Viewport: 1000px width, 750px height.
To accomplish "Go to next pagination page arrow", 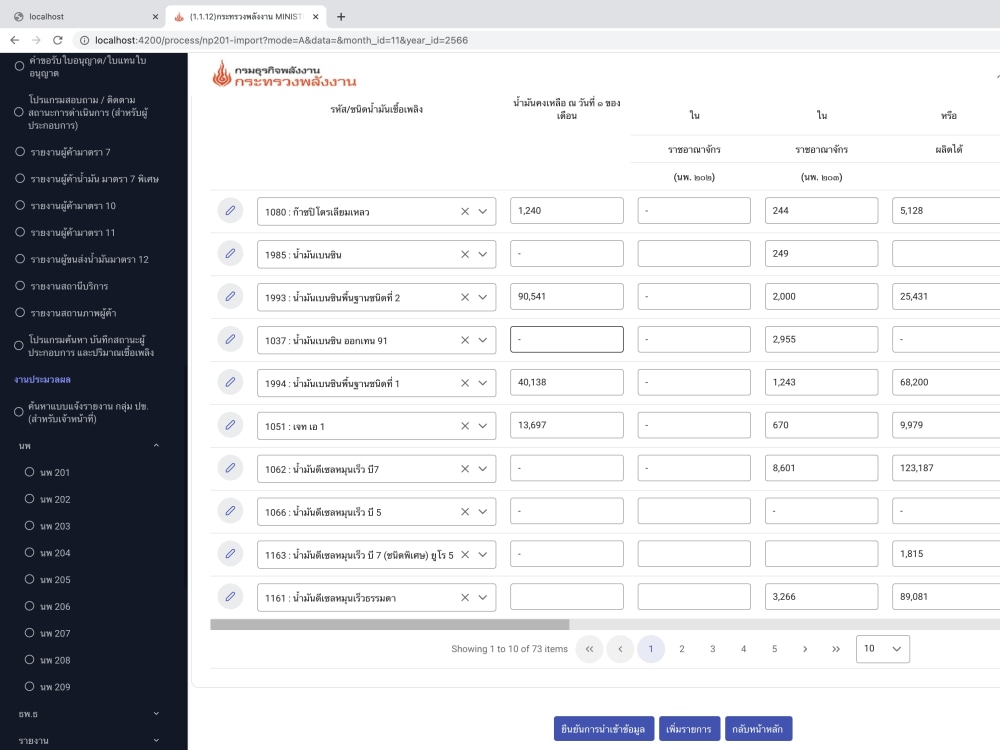I will coord(805,649).
